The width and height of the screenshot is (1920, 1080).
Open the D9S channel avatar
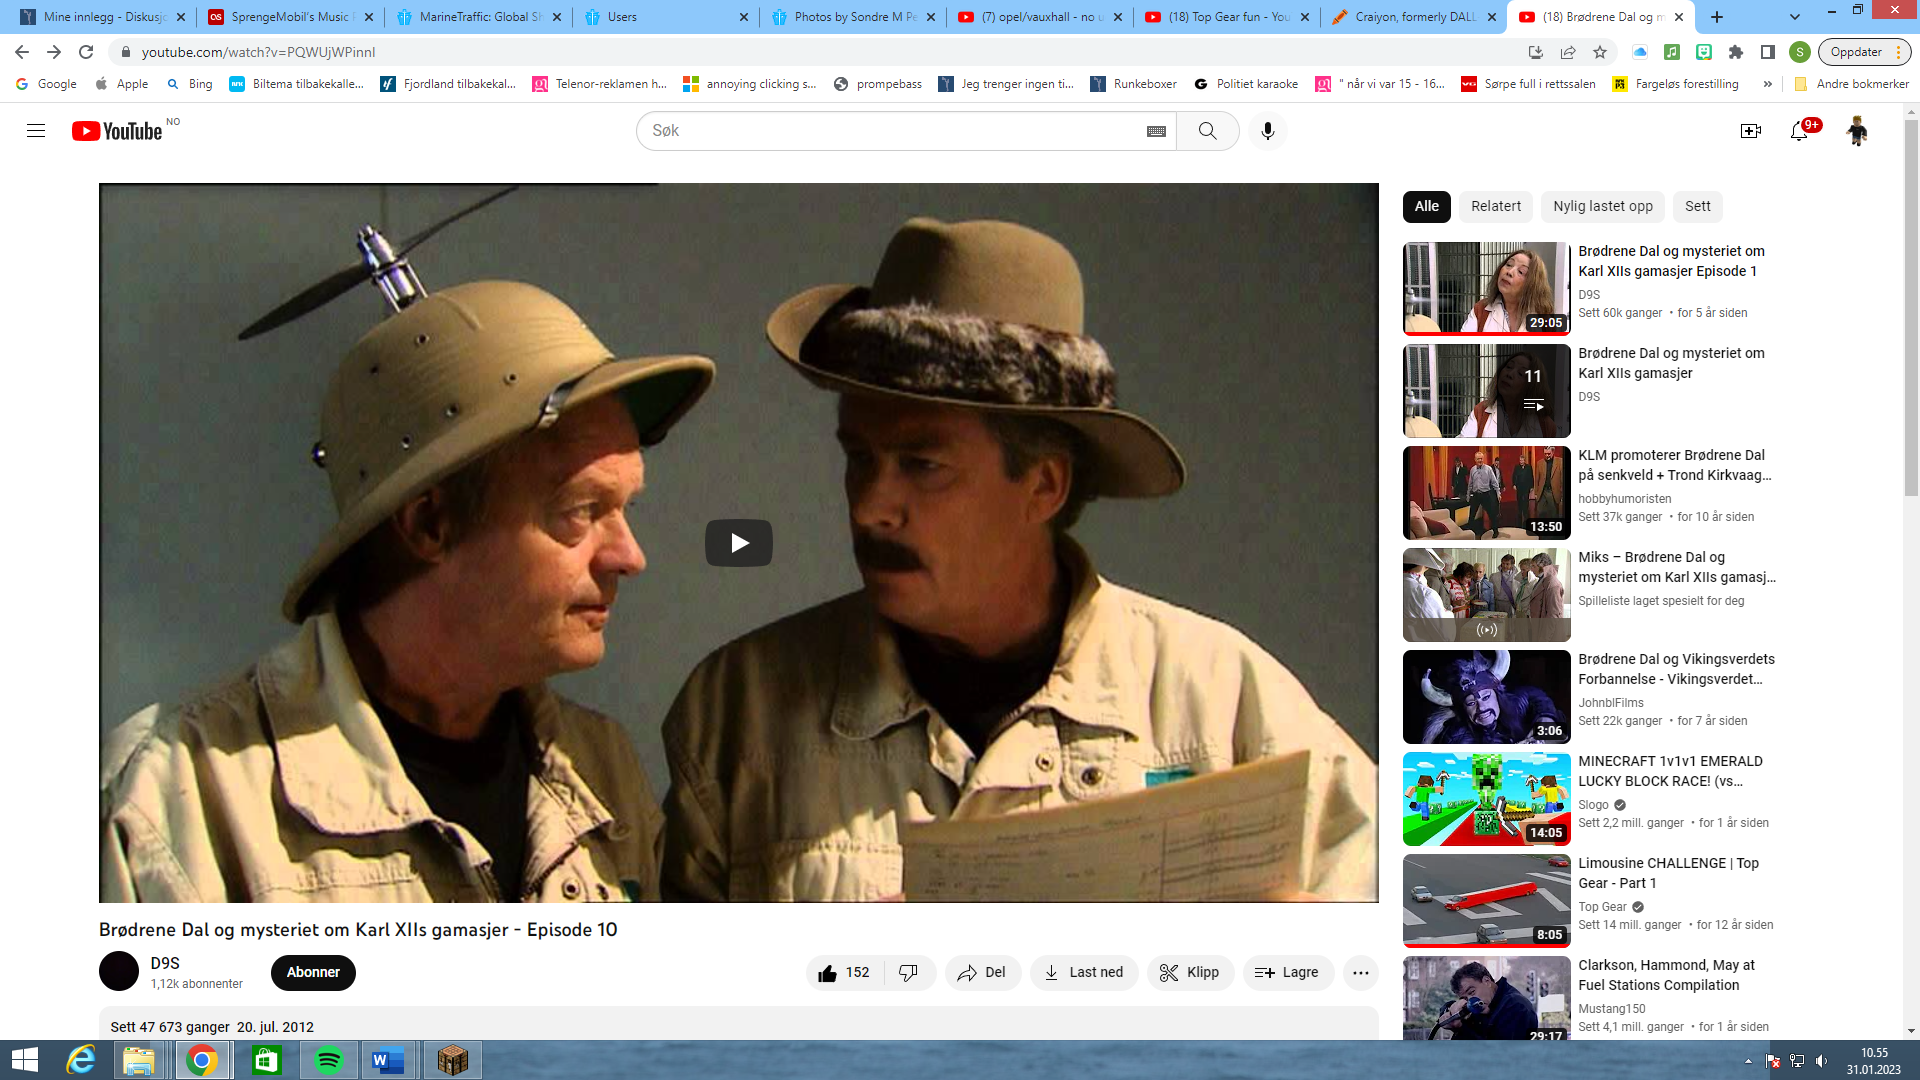click(119, 971)
